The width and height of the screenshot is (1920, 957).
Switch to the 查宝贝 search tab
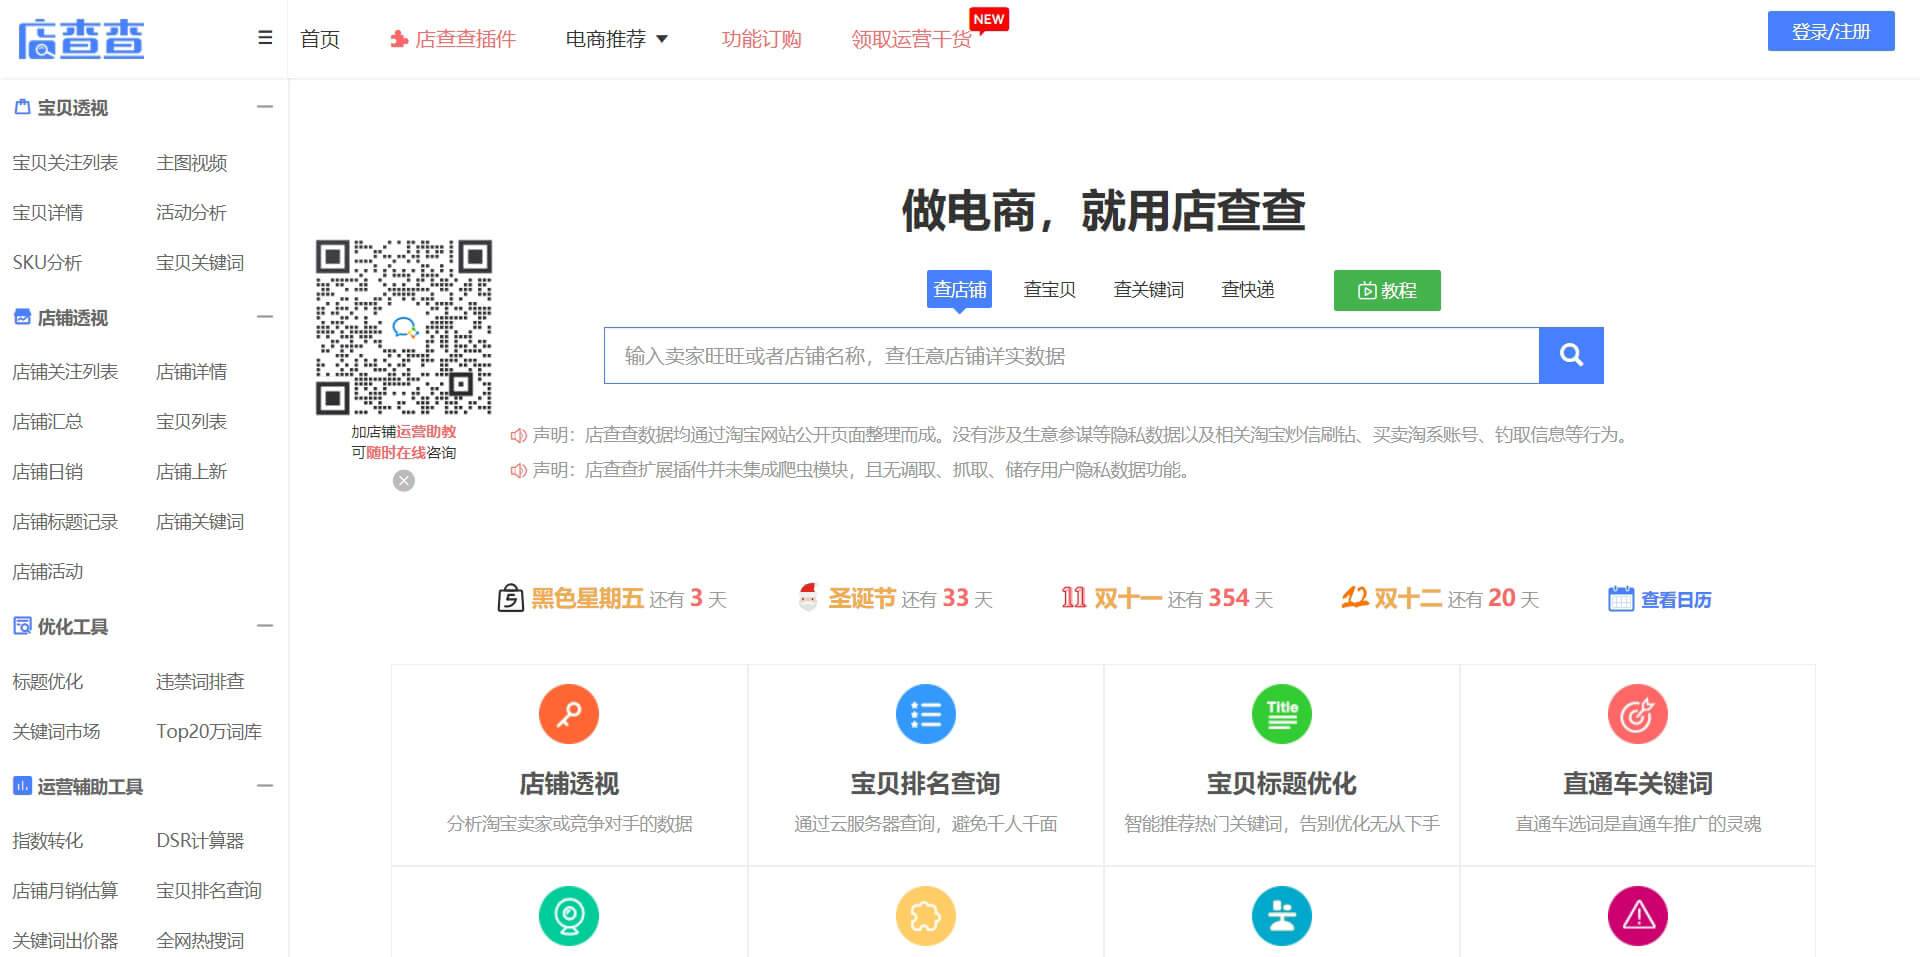coord(1049,290)
